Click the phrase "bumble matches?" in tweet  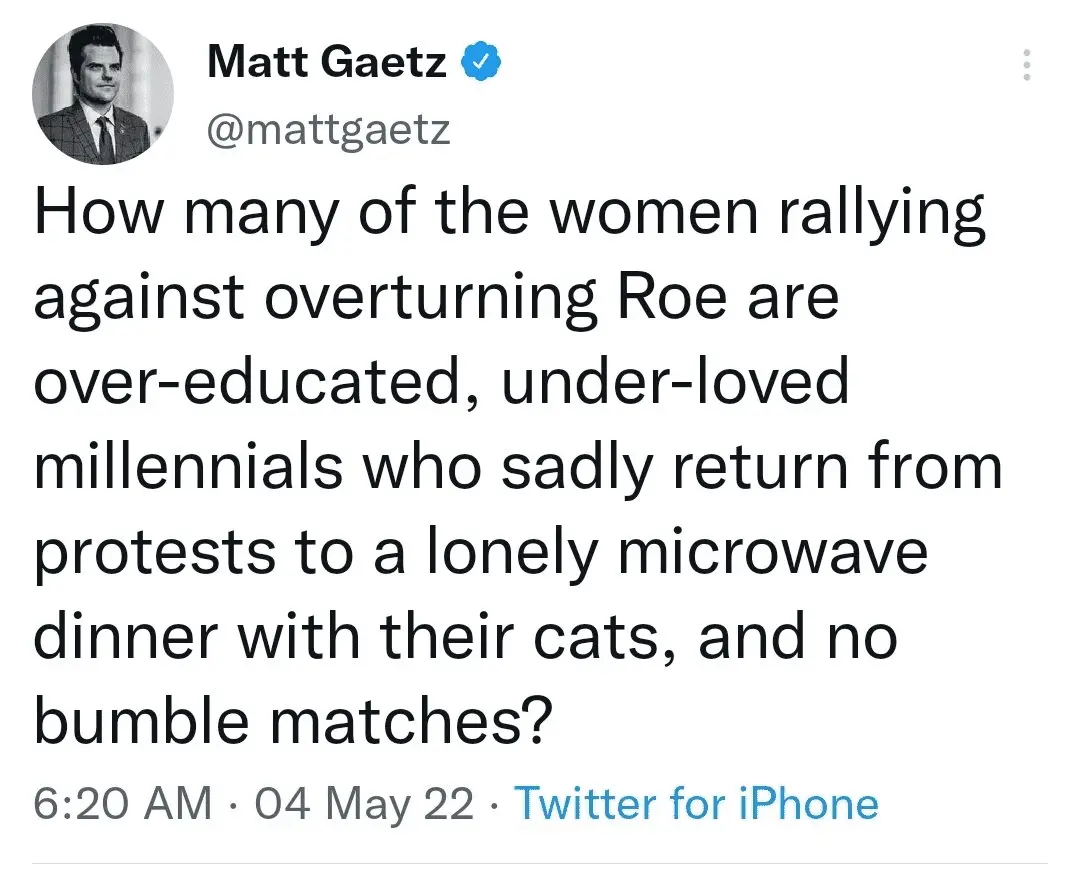click(x=293, y=720)
